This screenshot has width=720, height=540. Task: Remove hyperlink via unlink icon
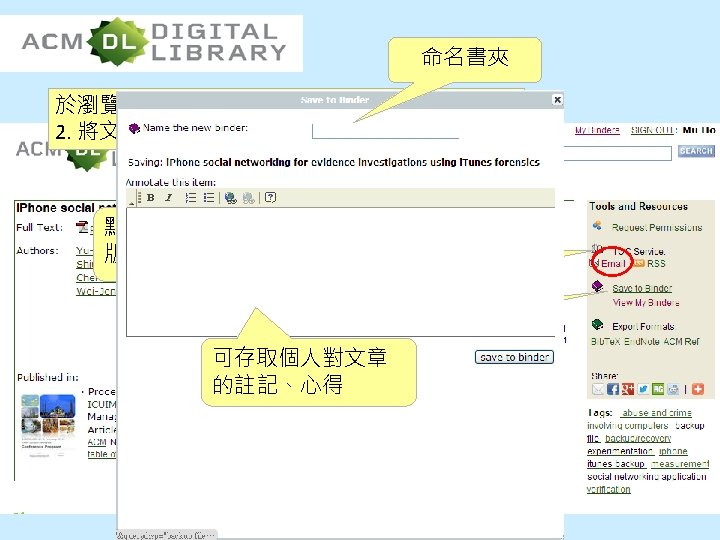point(248,198)
